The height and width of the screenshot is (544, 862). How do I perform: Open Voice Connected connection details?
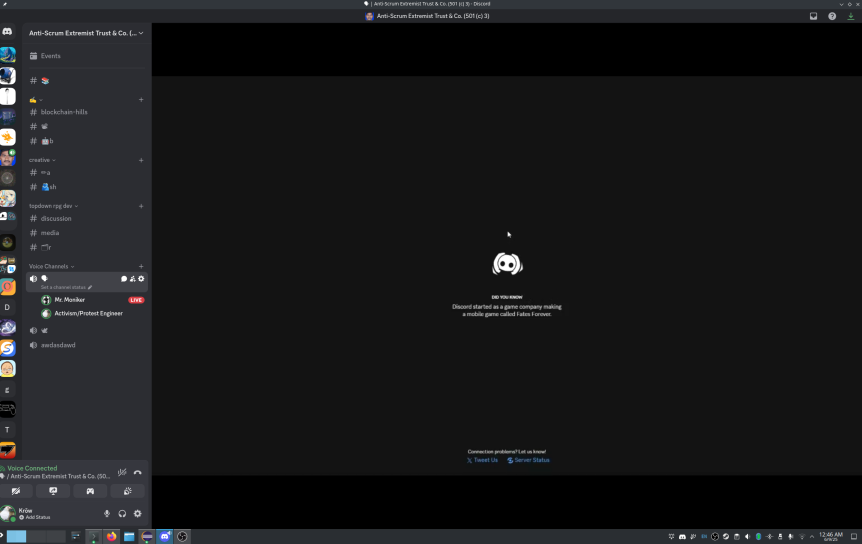[32, 469]
